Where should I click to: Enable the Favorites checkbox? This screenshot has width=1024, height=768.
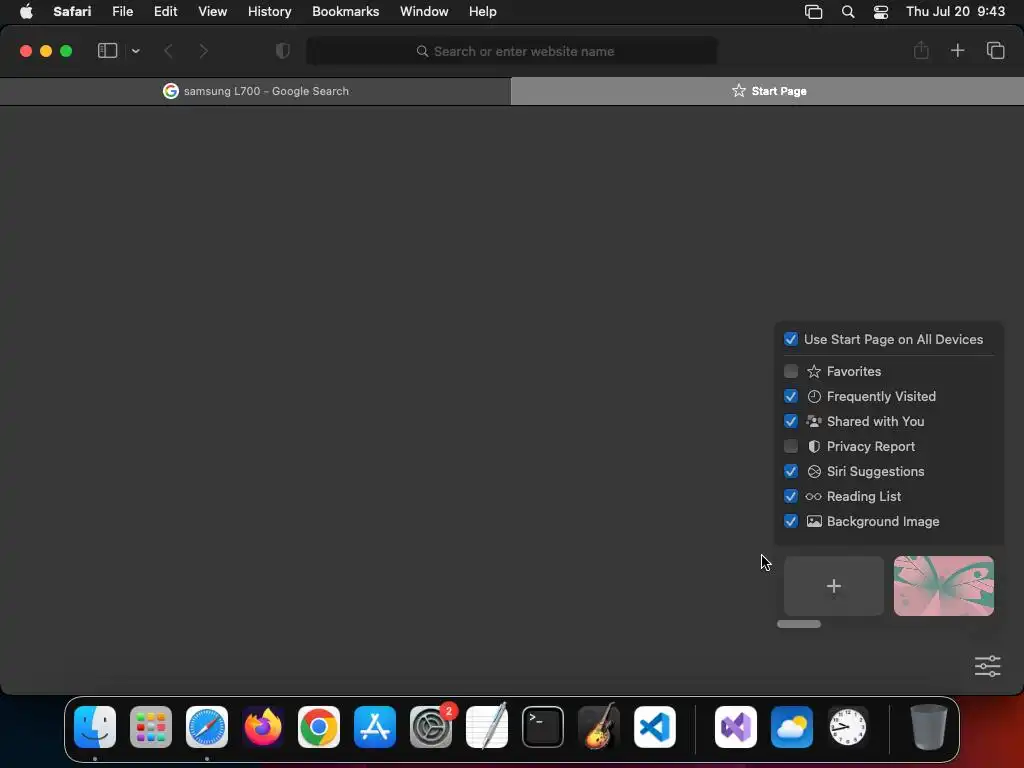point(791,371)
